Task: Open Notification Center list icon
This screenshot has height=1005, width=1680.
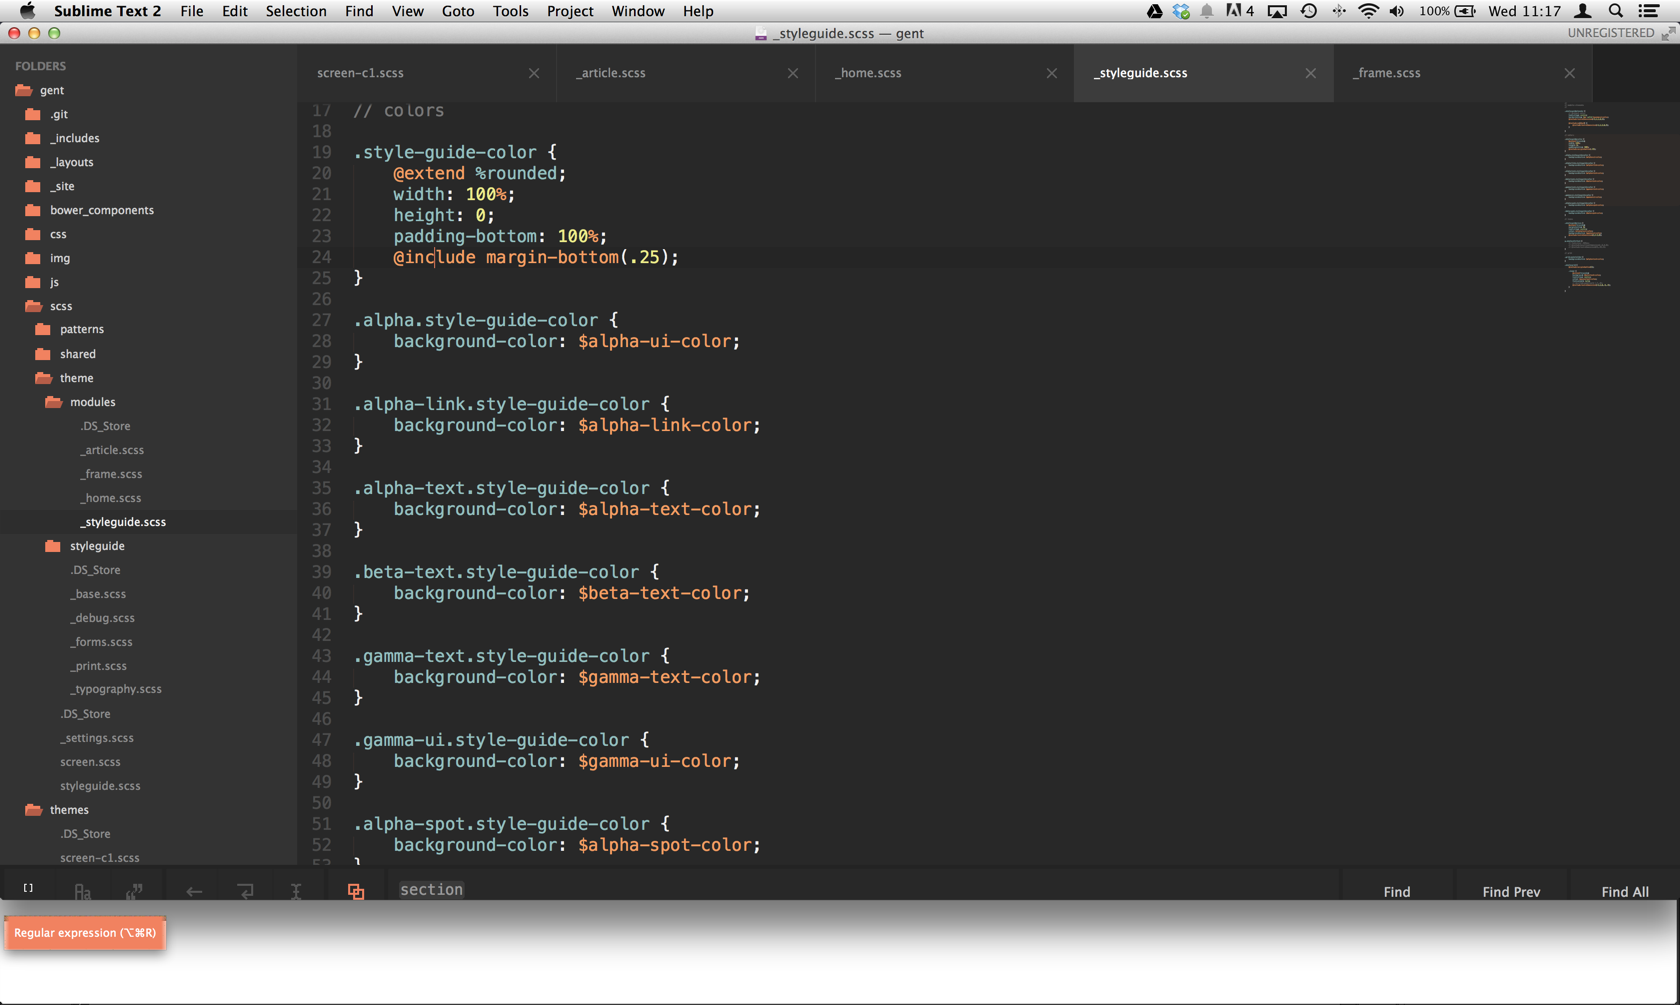Action: [x=1649, y=11]
